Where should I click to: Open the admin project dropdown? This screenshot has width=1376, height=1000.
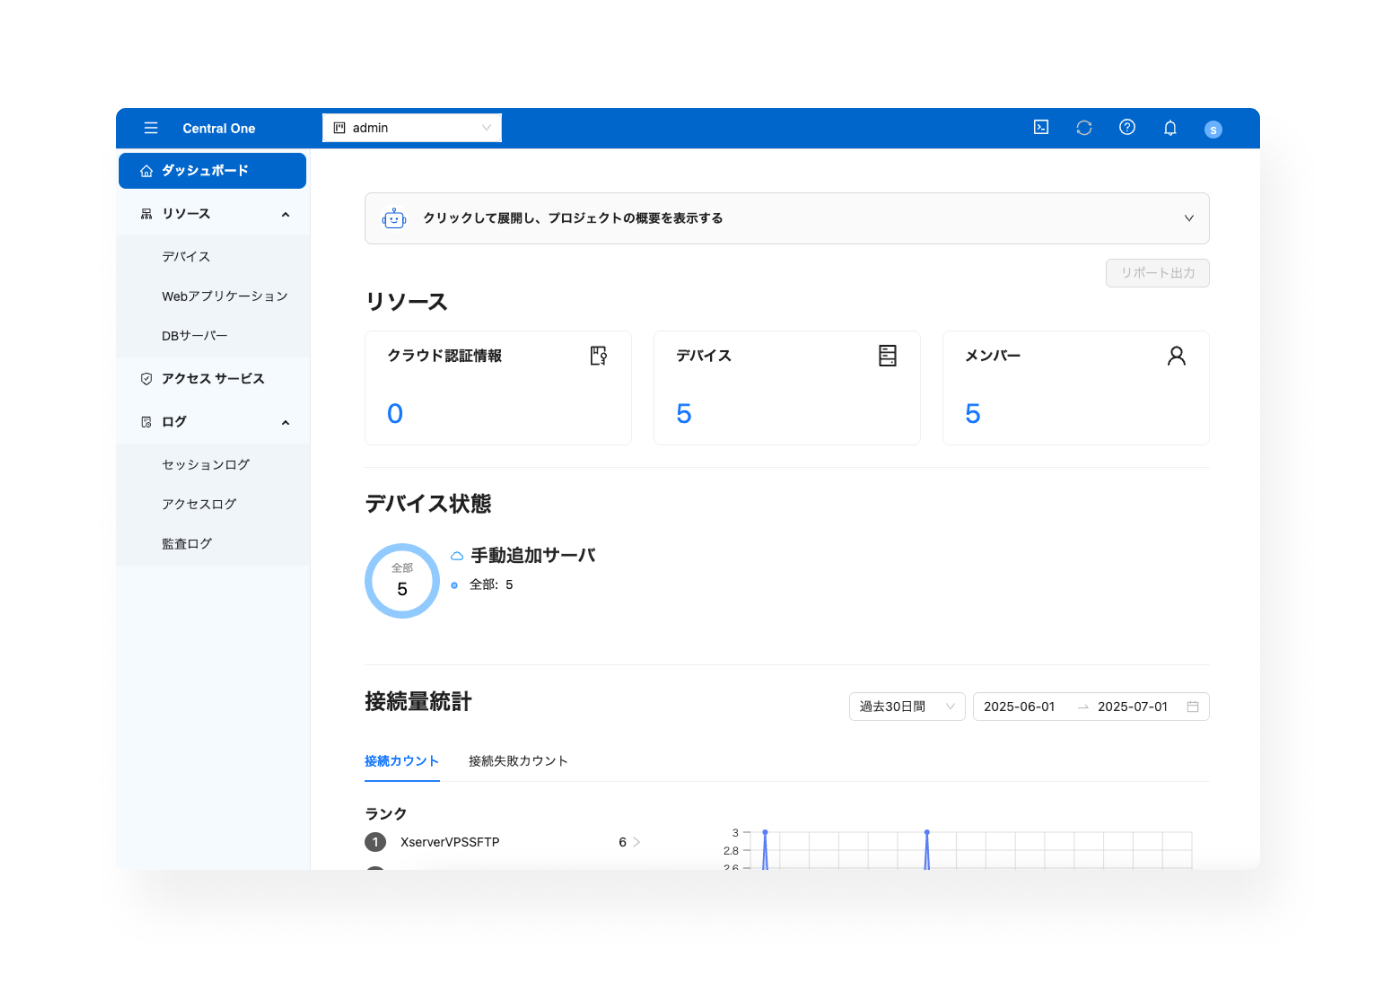[x=412, y=128]
